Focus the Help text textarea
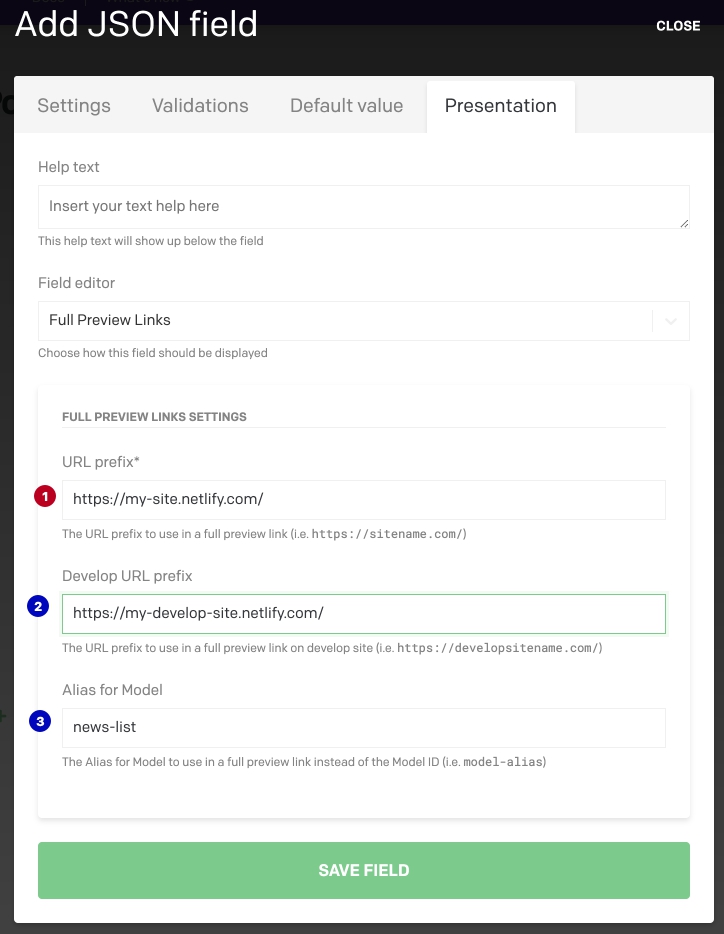Viewport: 724px width, 934px height. 363,207
